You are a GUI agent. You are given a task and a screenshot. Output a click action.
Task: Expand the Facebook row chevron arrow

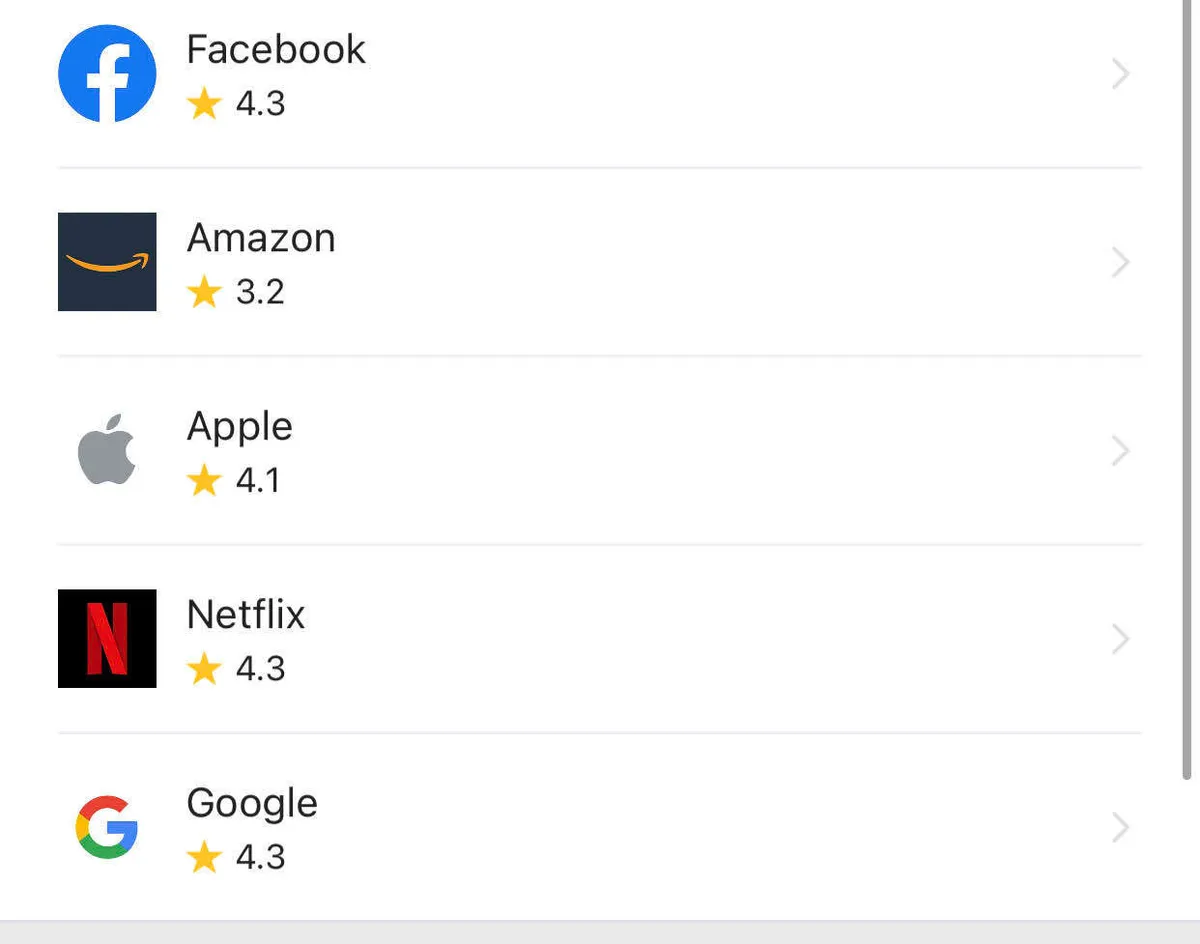pyautogui.click(x=1121, y=74)
